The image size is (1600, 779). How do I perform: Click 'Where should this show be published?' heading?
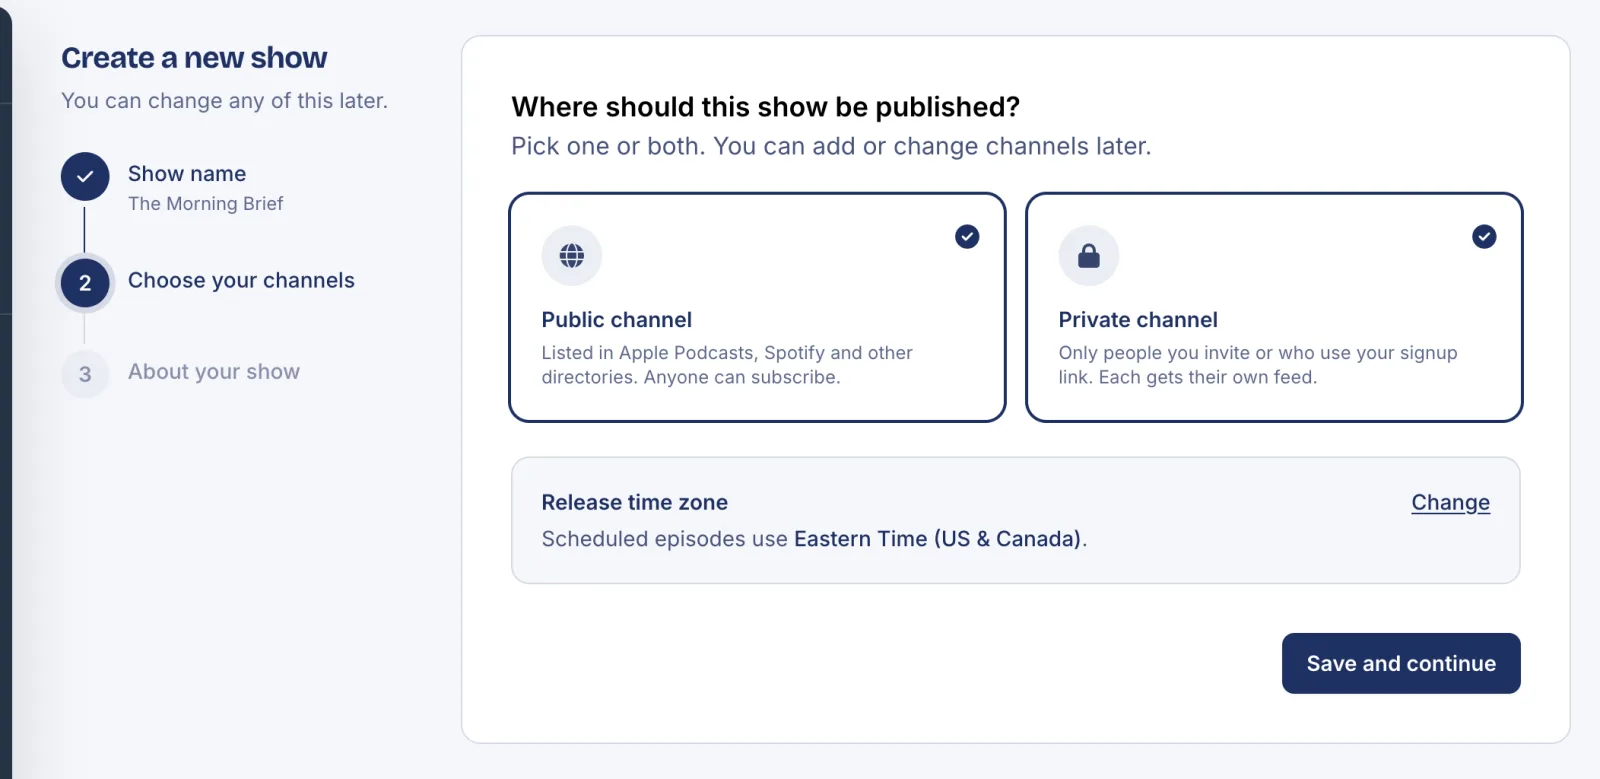tap(766, 107)
